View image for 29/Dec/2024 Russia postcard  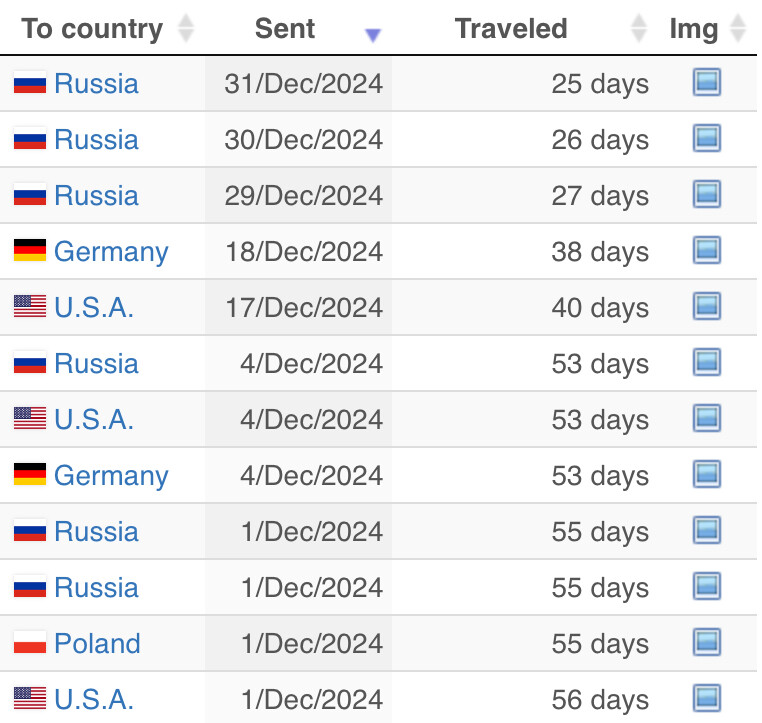(707, 195)
